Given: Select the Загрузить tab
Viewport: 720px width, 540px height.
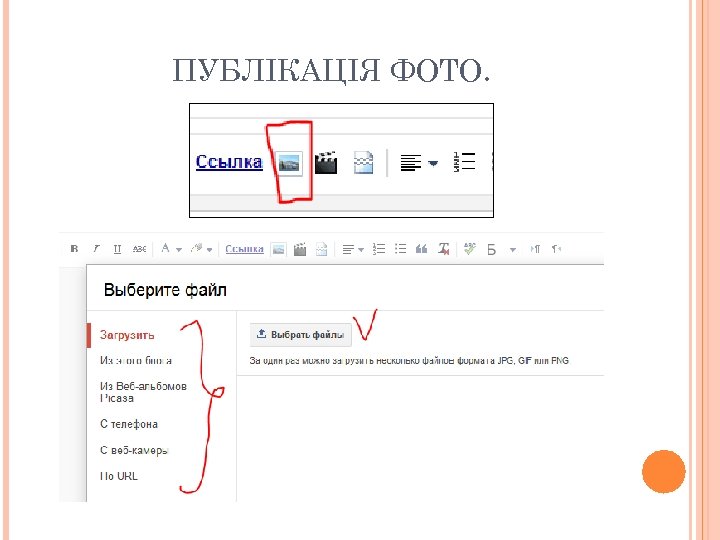Looking at the screenshot, I should click(127, 335).
